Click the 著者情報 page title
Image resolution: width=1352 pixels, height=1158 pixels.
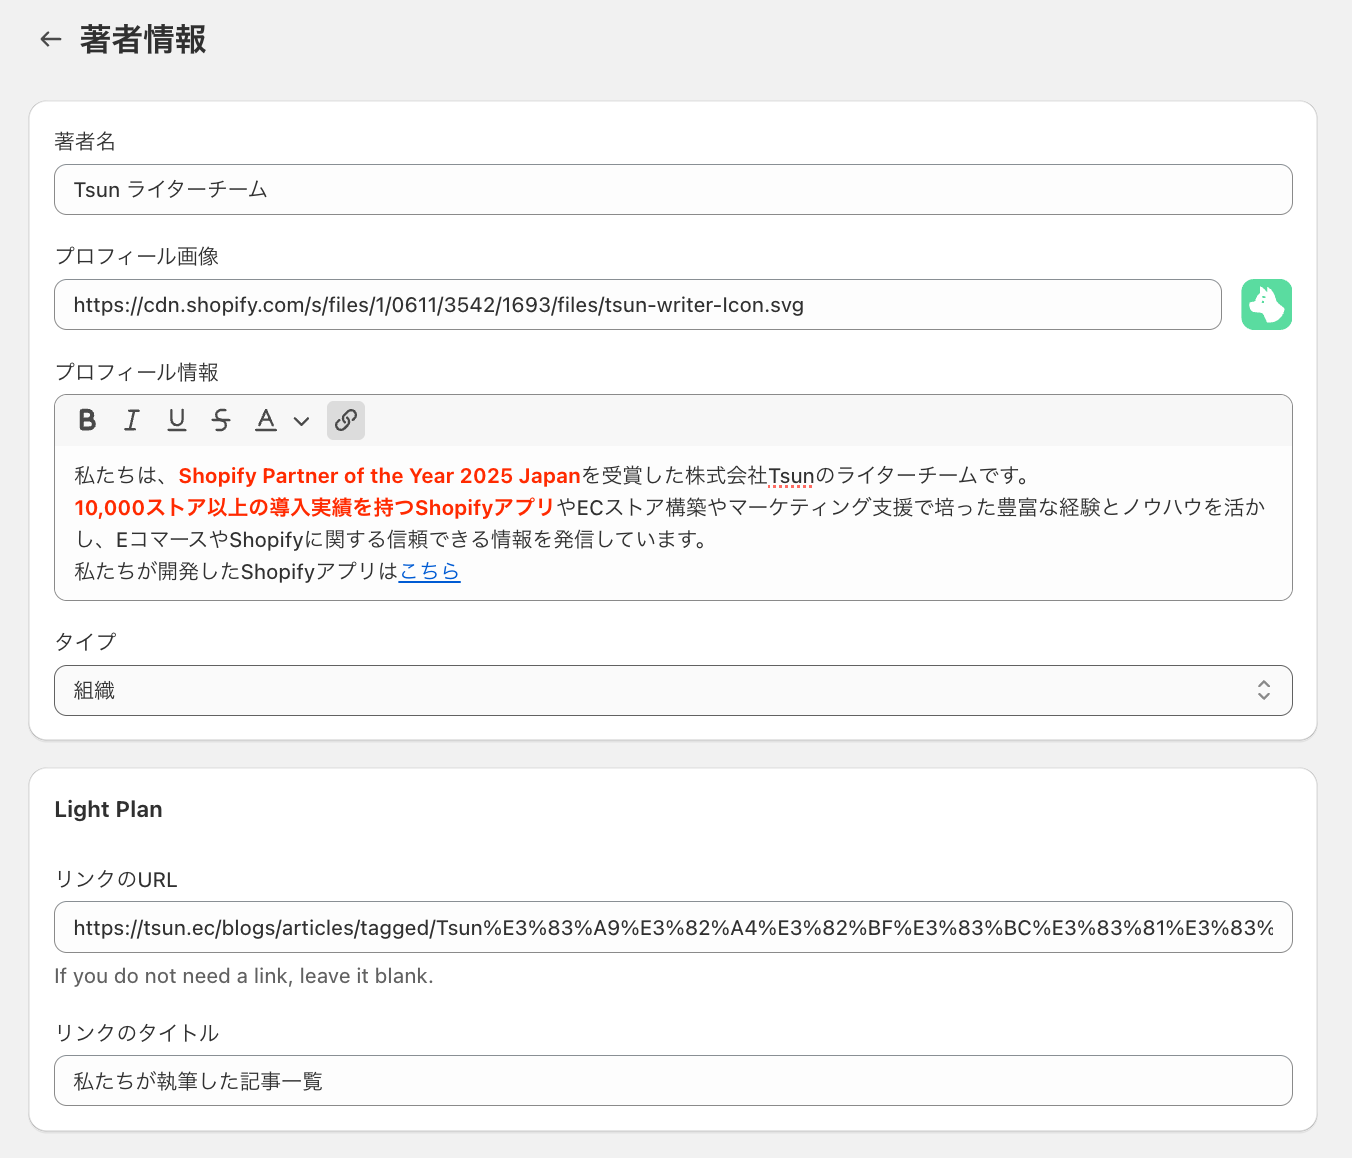pos(143,40)
